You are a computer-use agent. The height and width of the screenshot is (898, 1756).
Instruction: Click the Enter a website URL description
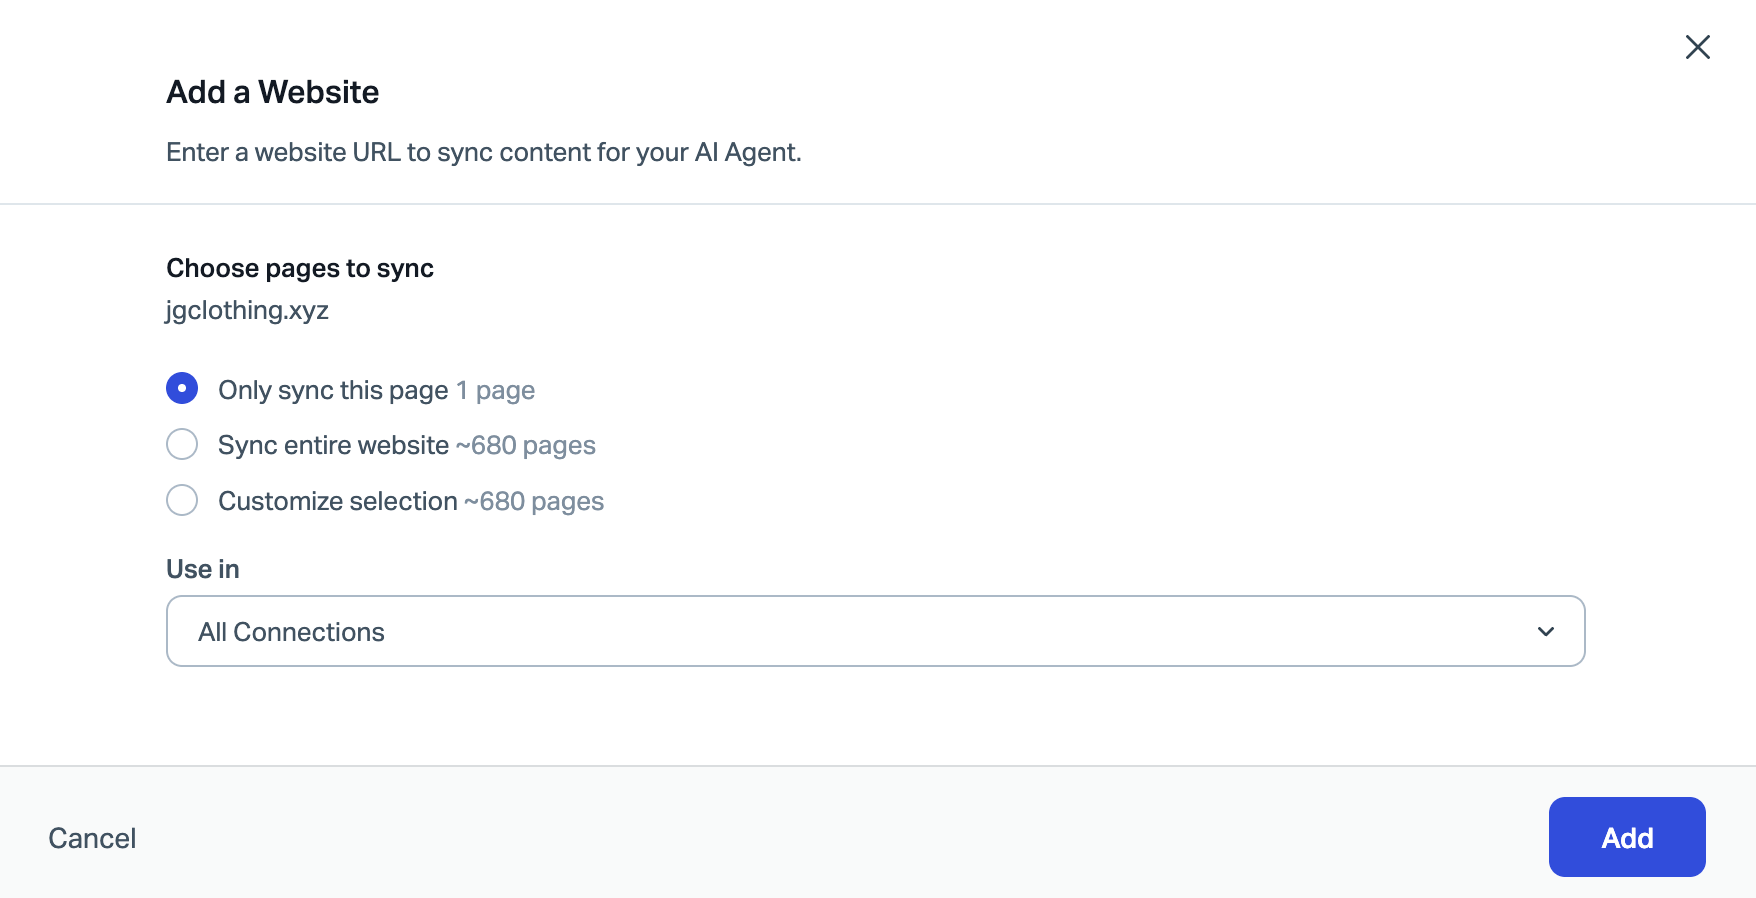pos(484,152)
